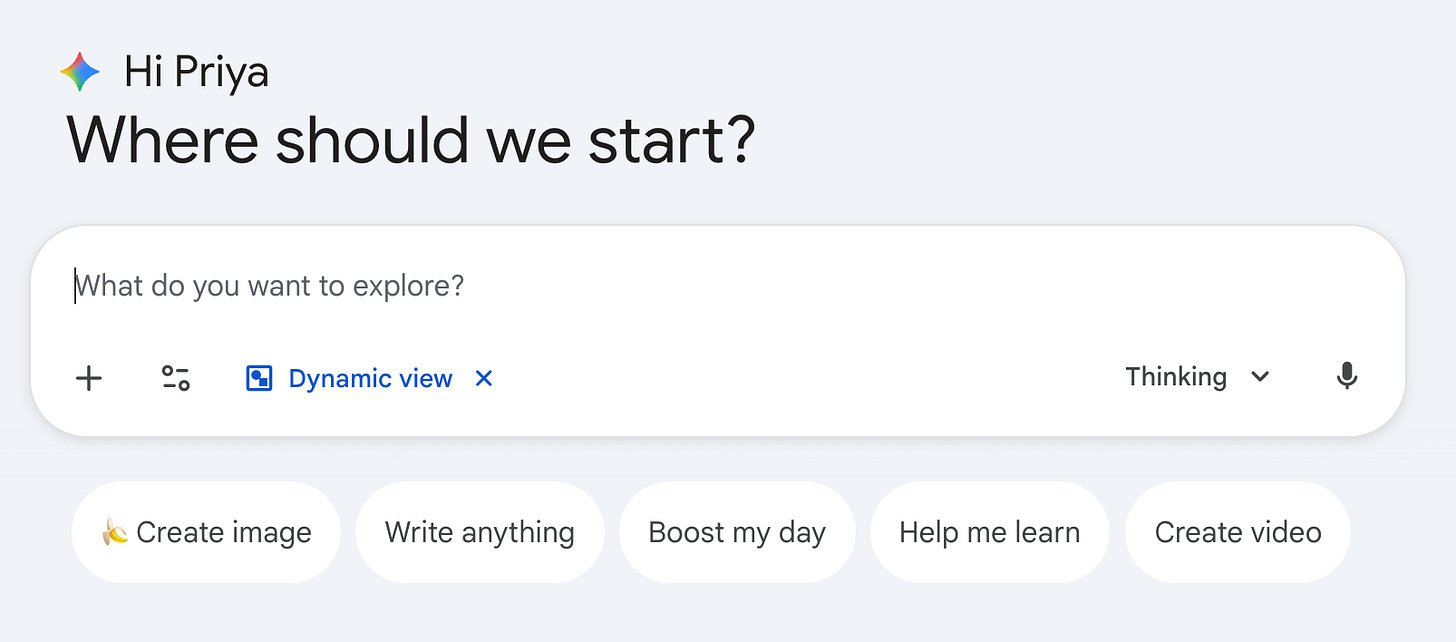The height and width of the screenshot is (642, 1456).
Task: Focus the 'What do you want to explore?' field
Action: (270, 287)
